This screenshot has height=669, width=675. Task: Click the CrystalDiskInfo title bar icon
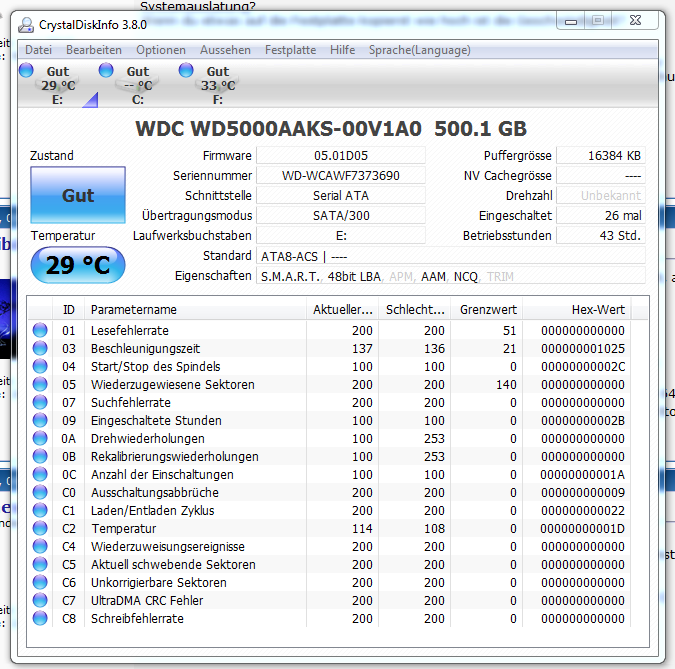point(26,25)
